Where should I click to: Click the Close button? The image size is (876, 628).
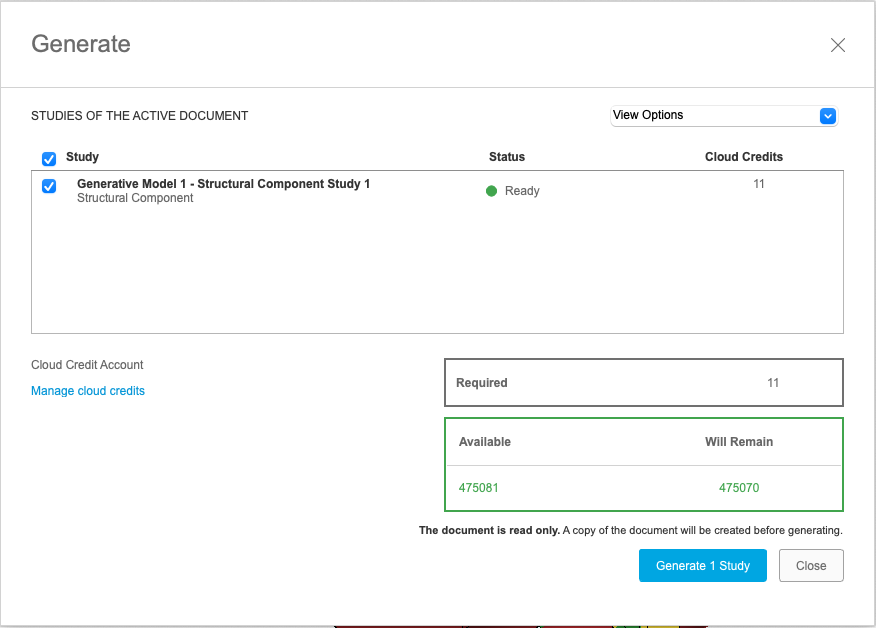pyautogui.click(x=810, y=566)
